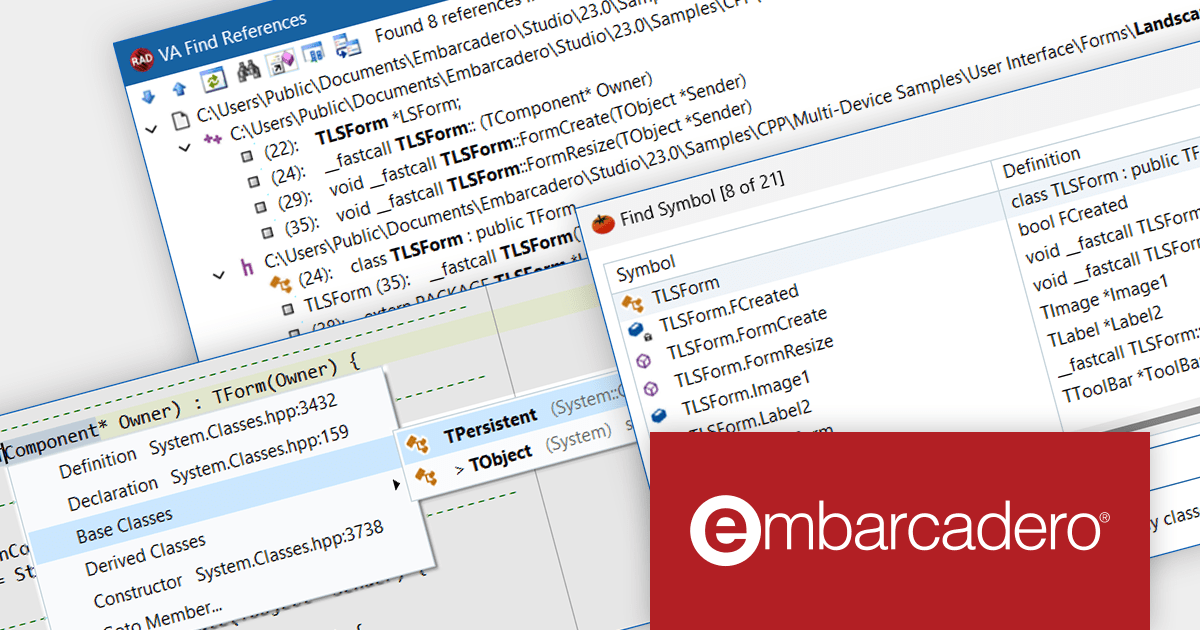
Task: Refresh the VA Find References results
Action: (x=214, y=81)
